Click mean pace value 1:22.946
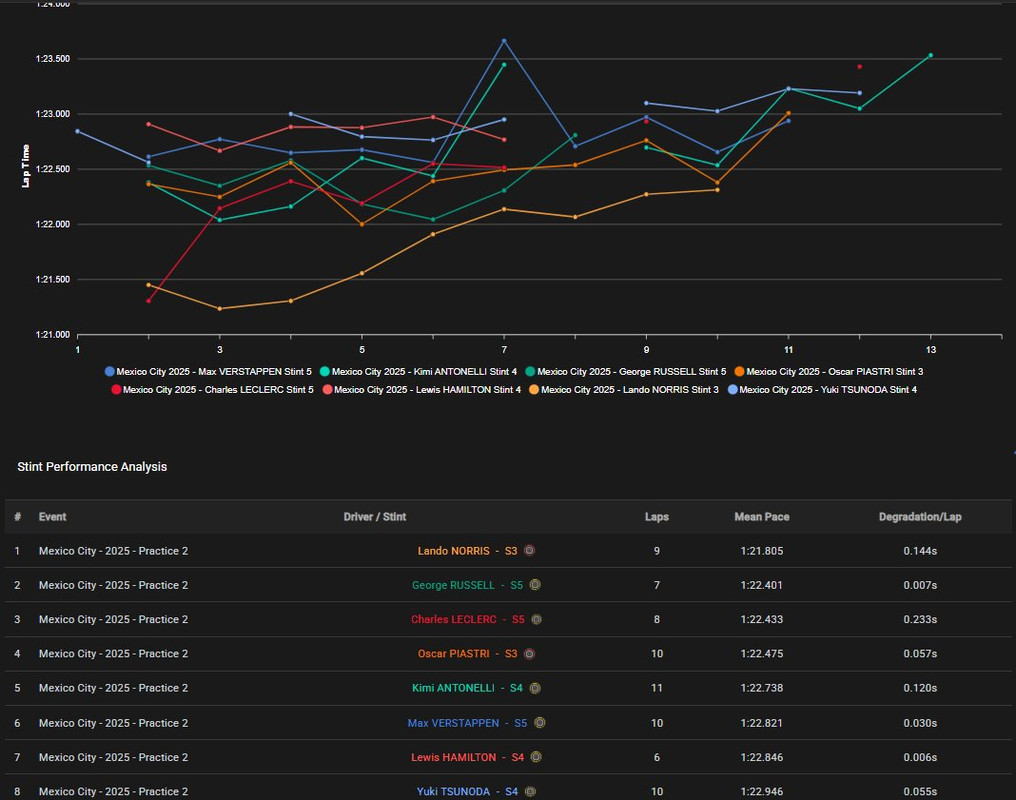The width and height of the screenshot is (1016, 800). 761,791
